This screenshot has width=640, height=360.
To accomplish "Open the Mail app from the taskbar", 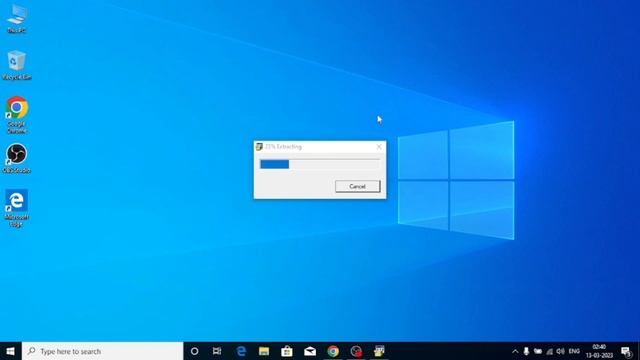I will coord(310,351).
